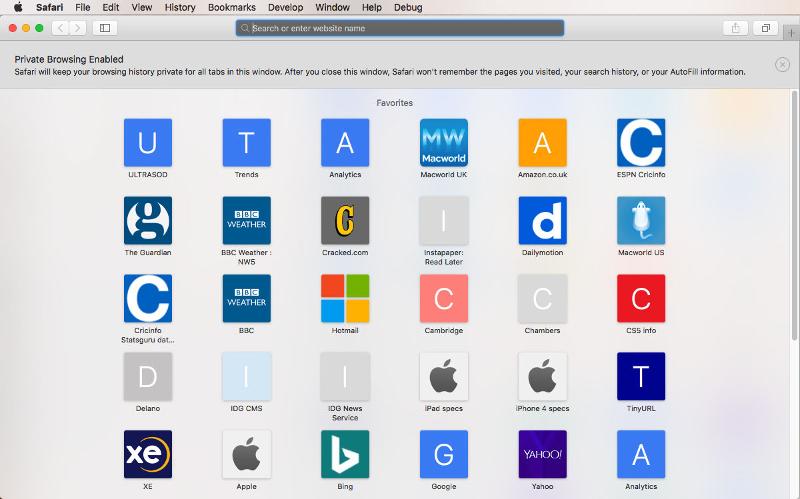Open the Amazon.co.uk favorite tile

[542, 142]
